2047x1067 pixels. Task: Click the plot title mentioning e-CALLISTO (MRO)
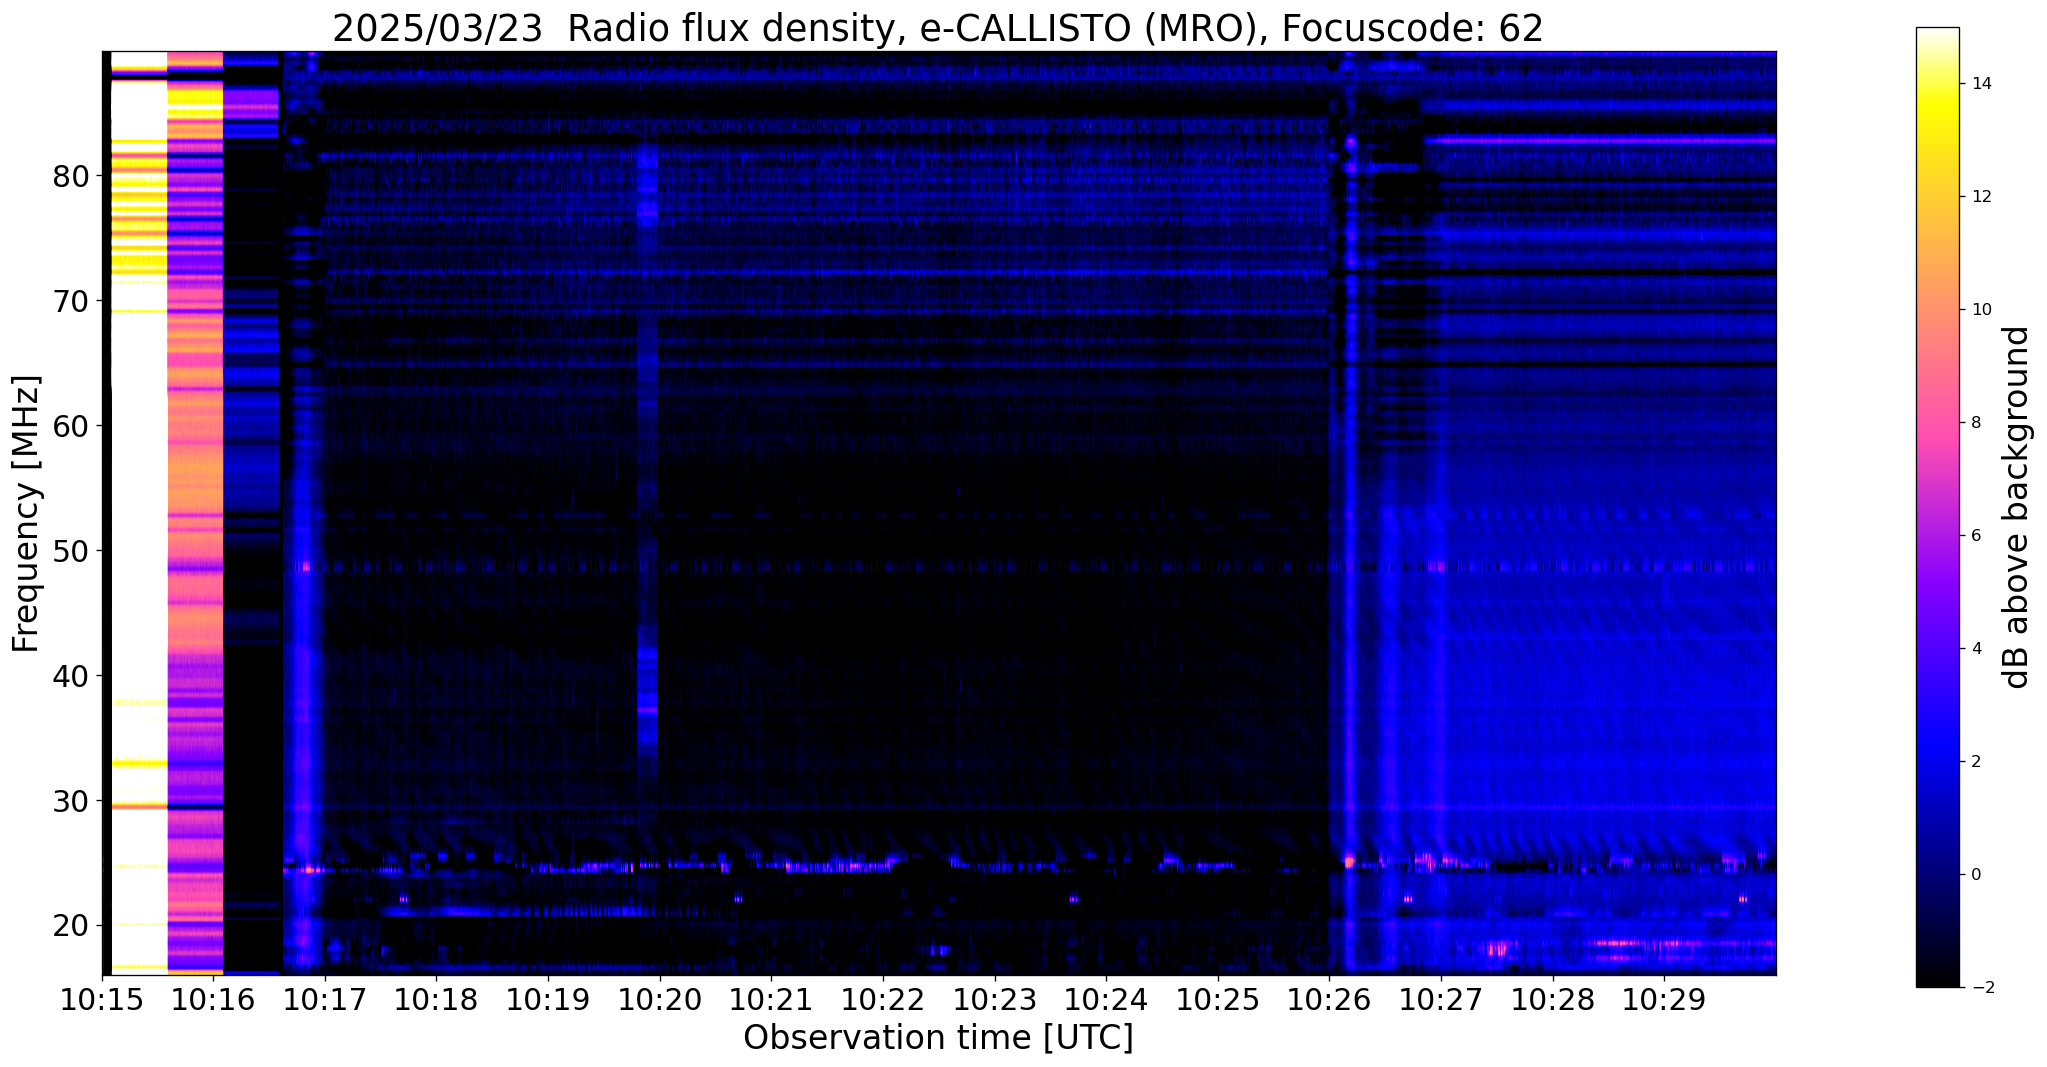pos(938,28)
